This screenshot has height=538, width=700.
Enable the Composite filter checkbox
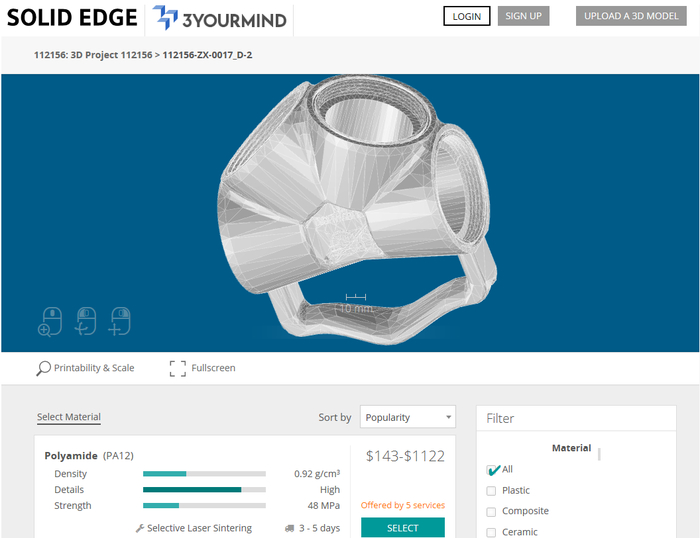[491, 512]
